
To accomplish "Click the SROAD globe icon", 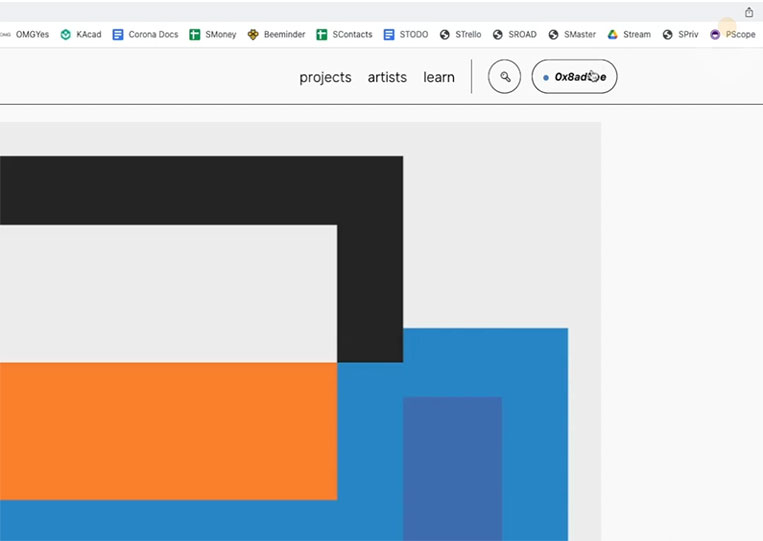I will [497, 35].
